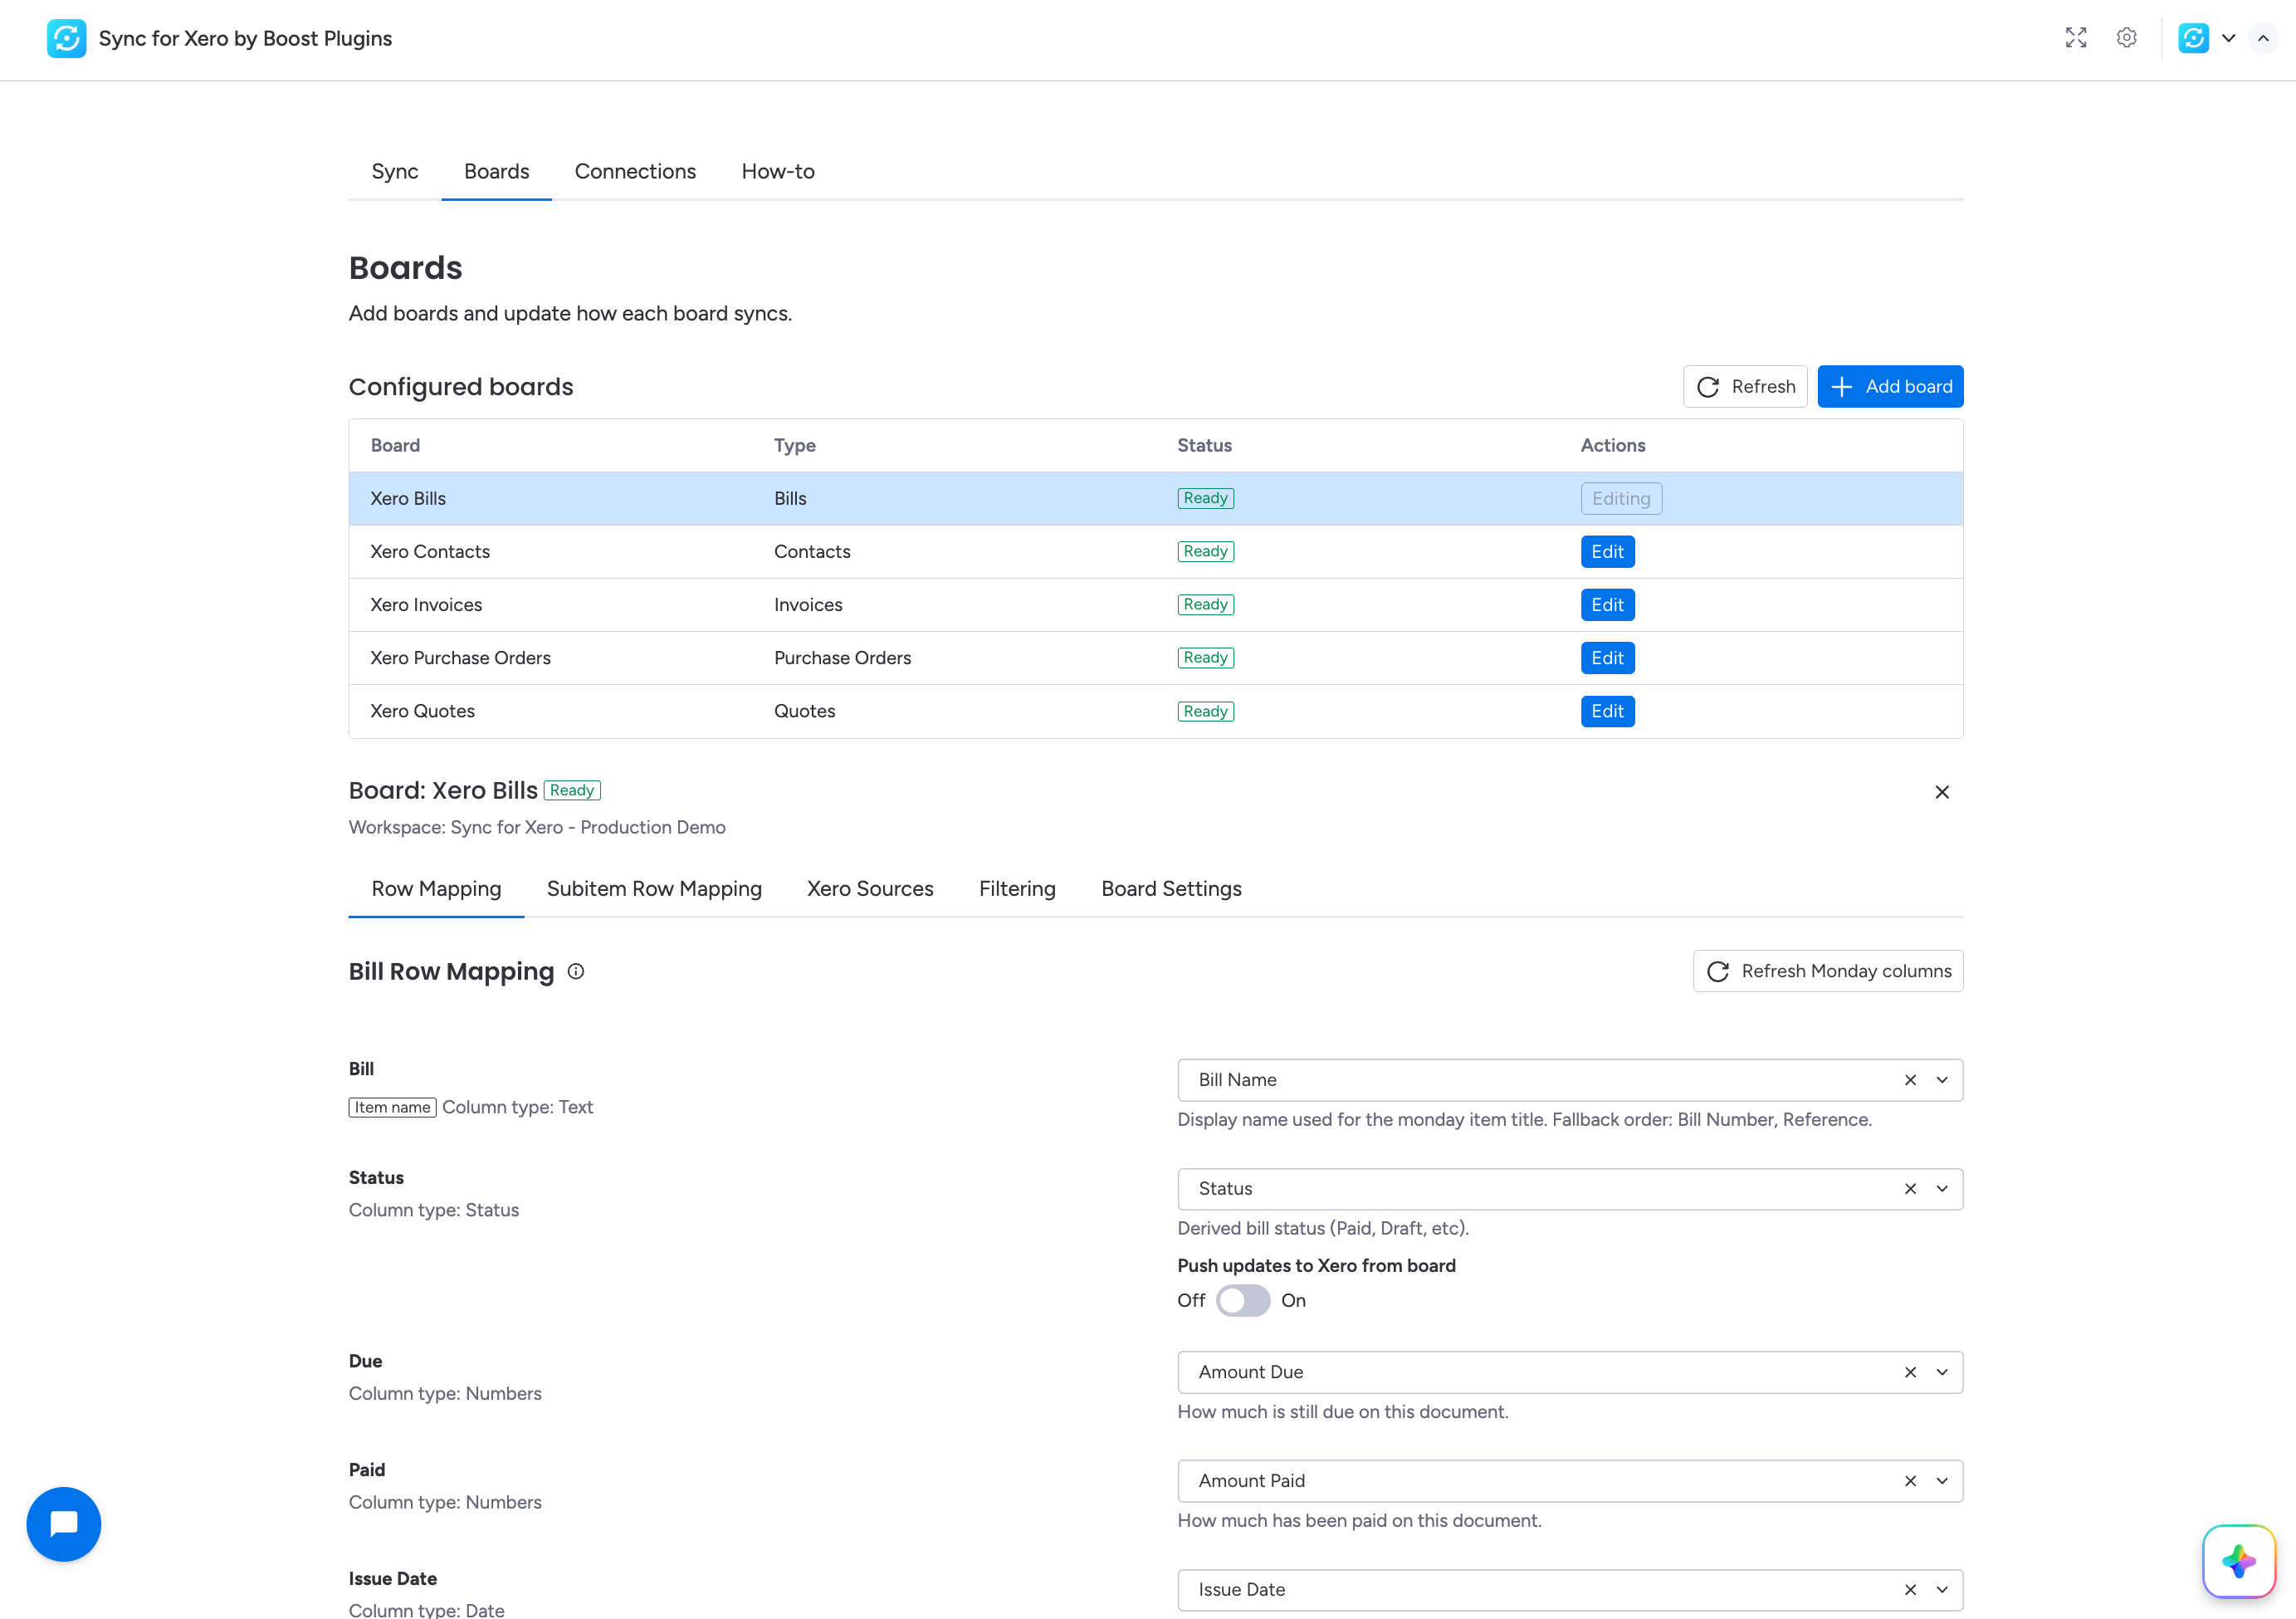Edit the Xero Purchase Orders board
The height and width of the screenshot is (1619, 2296).
1607,658
